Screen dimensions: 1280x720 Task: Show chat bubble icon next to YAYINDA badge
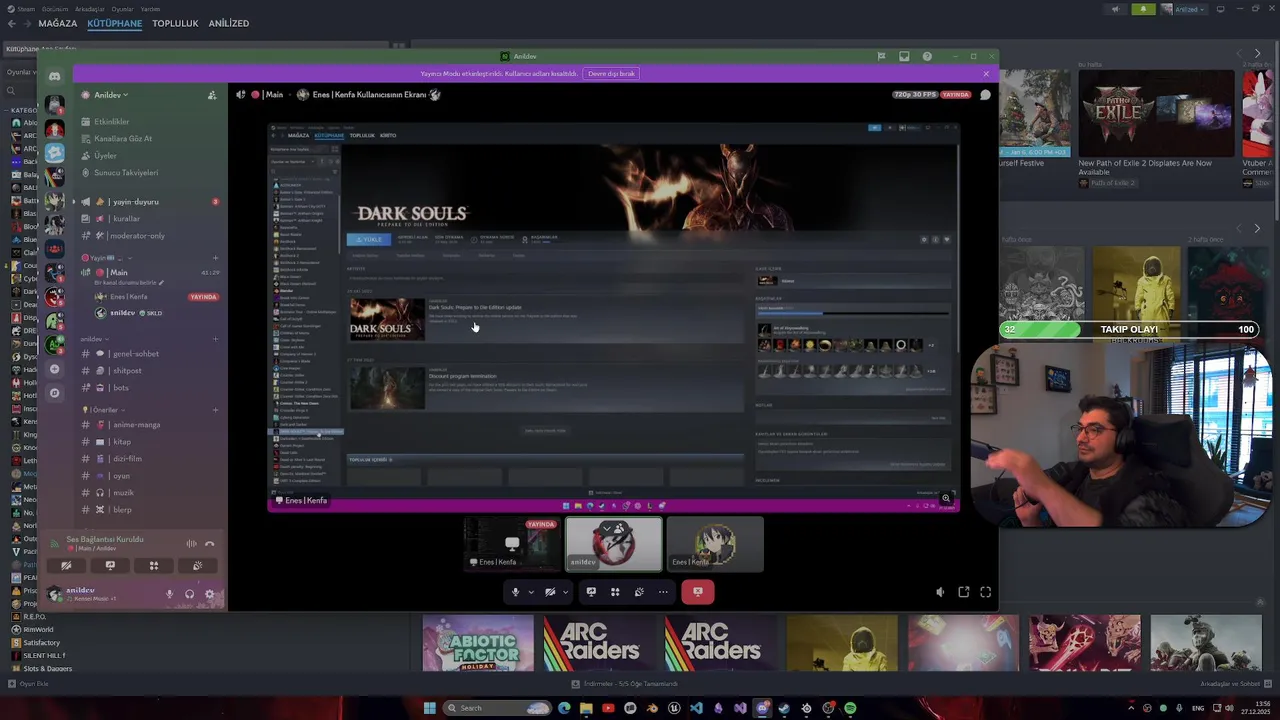[x=985, y=95]
